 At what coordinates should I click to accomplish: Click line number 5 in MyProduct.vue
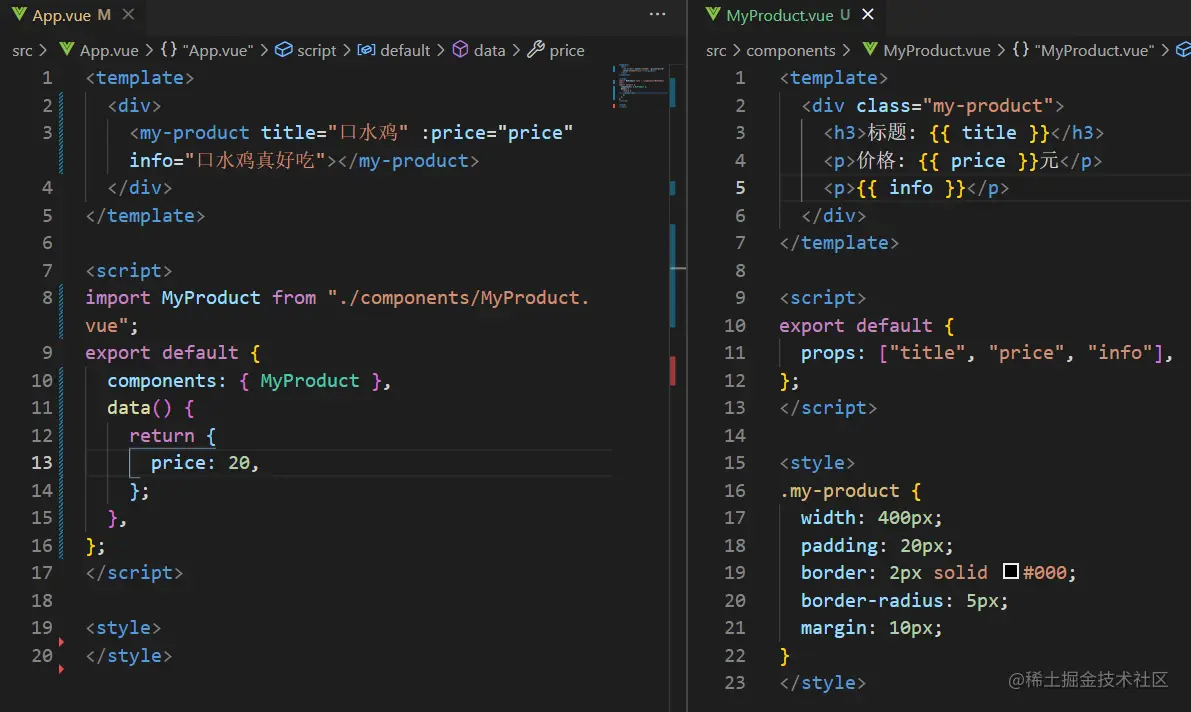740,188
